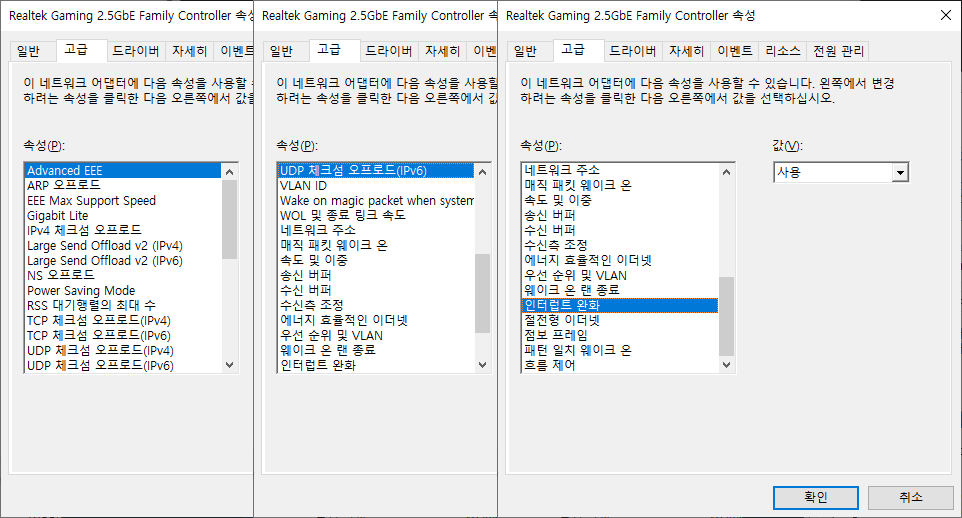Open 드라이버 tab in right window
Image resolution: width=962 pixels, height=518 pixels.
633,51
